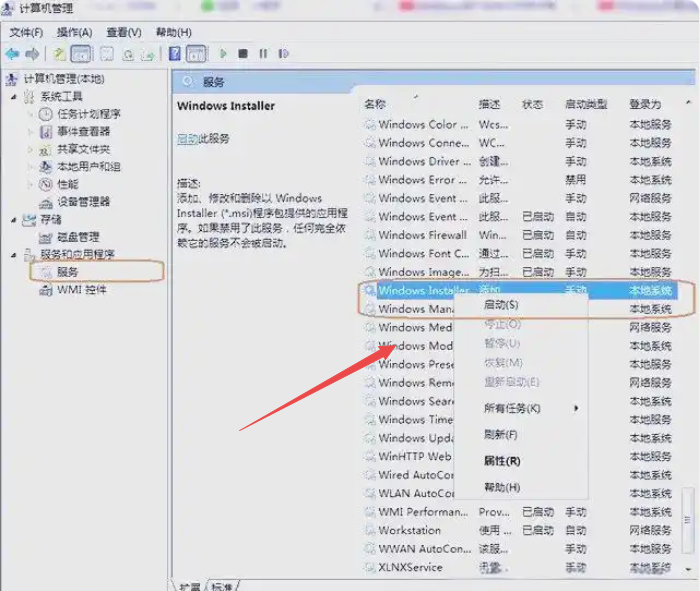Click the Pause service toolbar icon
Screen dimensions: 700x591
click(263, 54)
